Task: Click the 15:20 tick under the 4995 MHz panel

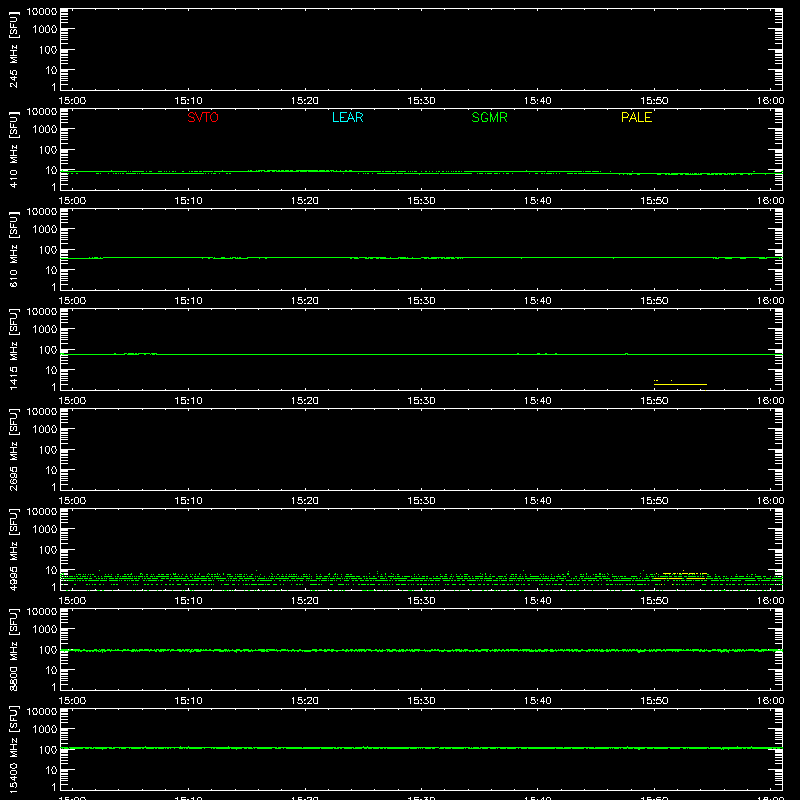Action: pyautogui.click(x=305, y=601)
